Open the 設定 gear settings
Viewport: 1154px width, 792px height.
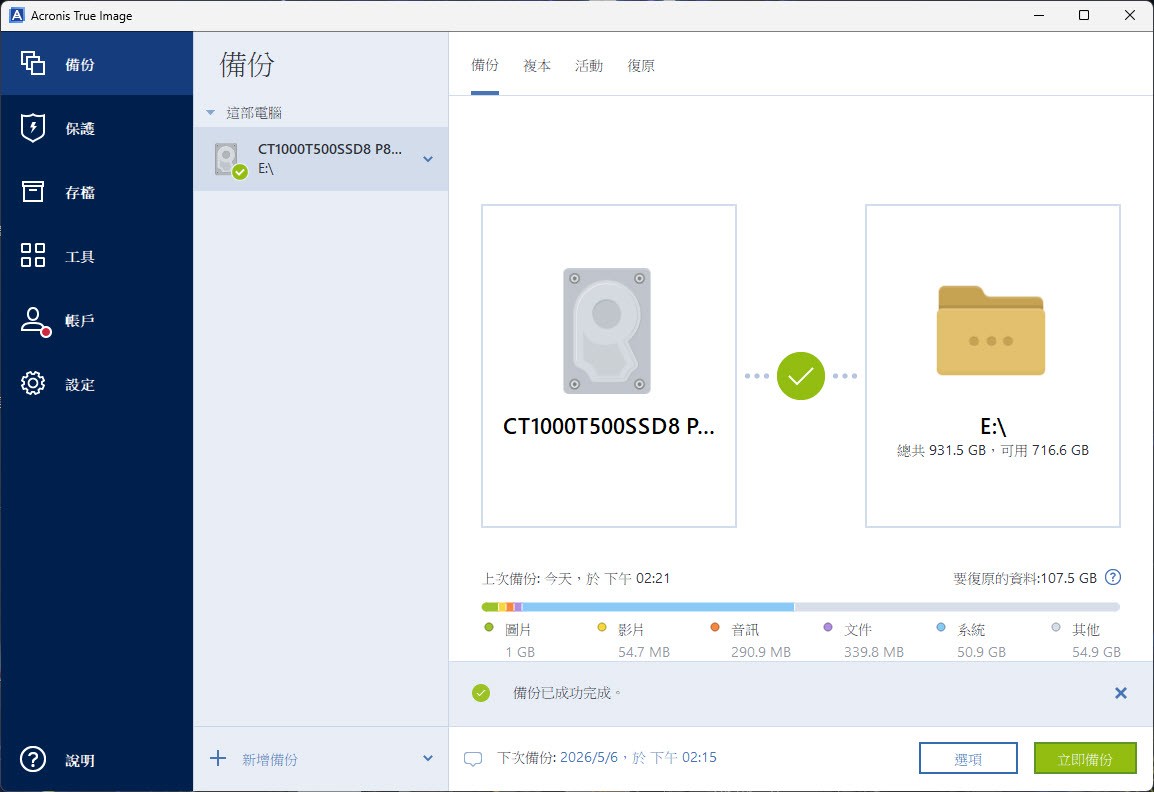(x=96, y=384)
